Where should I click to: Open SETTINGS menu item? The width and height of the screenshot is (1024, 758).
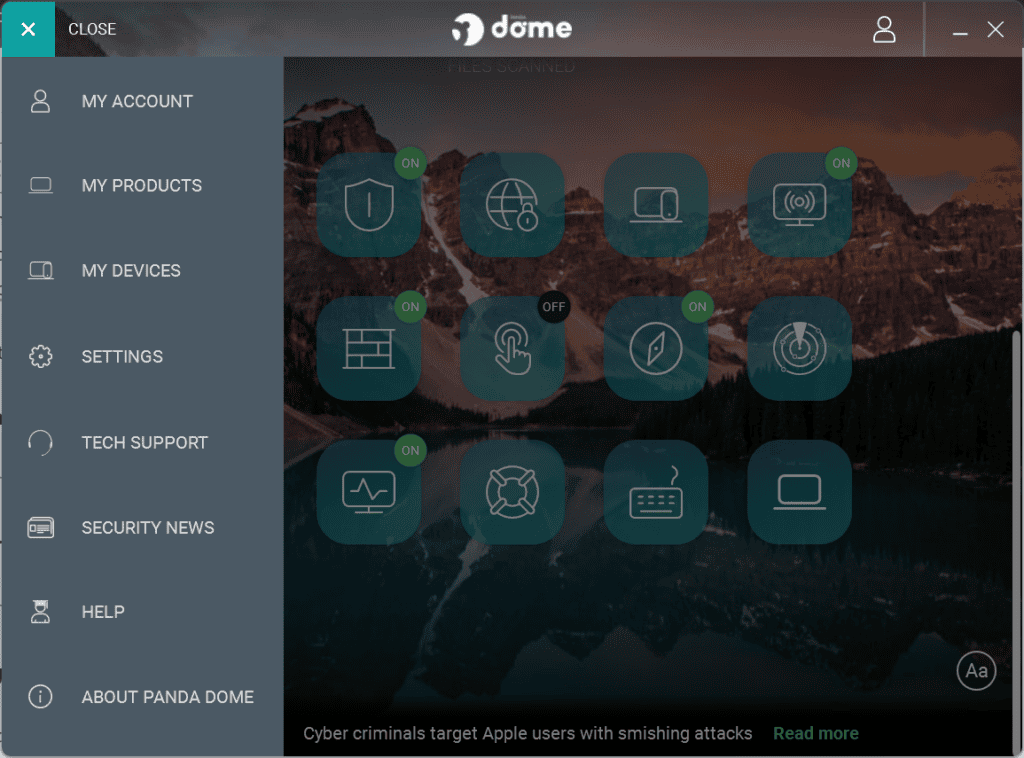(142, 356)
